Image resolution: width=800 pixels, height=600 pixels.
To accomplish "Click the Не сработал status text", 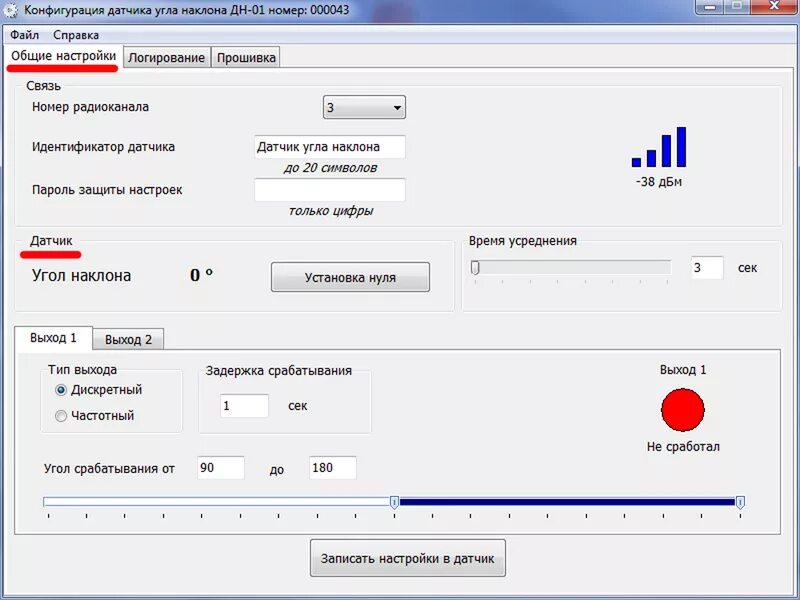I will [x=683, y=446].
